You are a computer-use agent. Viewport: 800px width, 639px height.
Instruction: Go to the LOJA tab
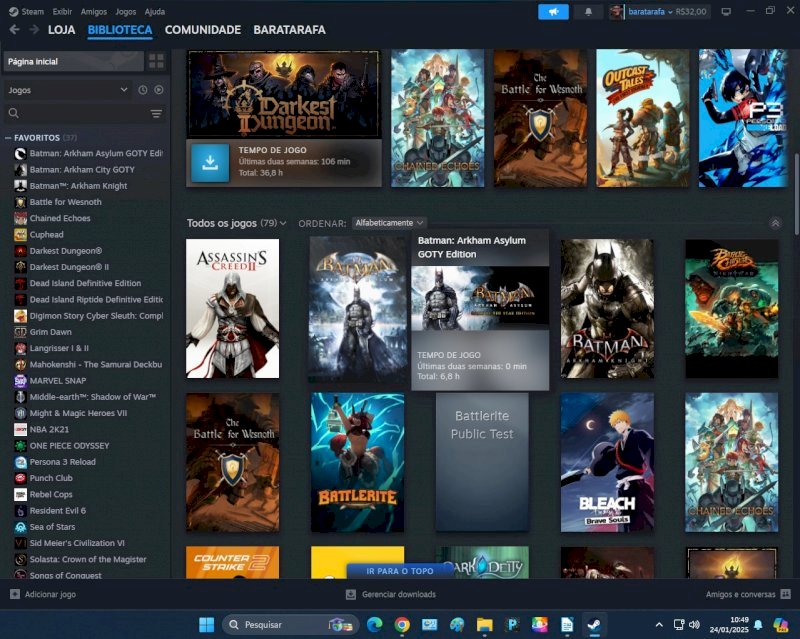pyautogui.click(x=61, y=30)
